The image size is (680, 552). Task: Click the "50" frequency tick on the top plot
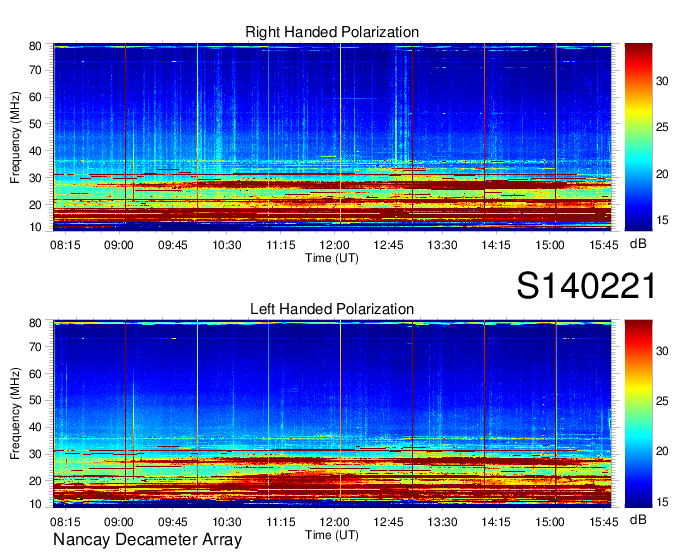click(35, 124)
